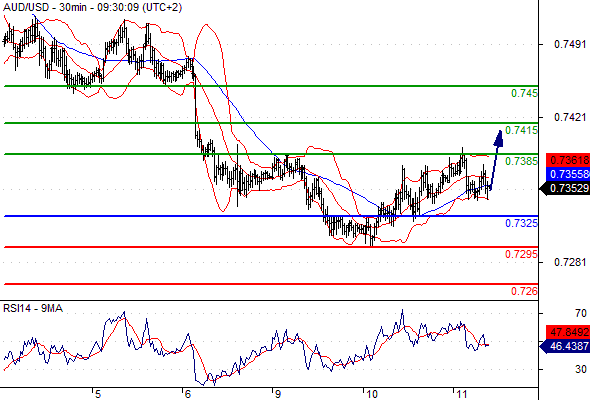Screen dimensions: 590x400
Task: Click the RSI 70 level axis label
Action: coord(581,313)
